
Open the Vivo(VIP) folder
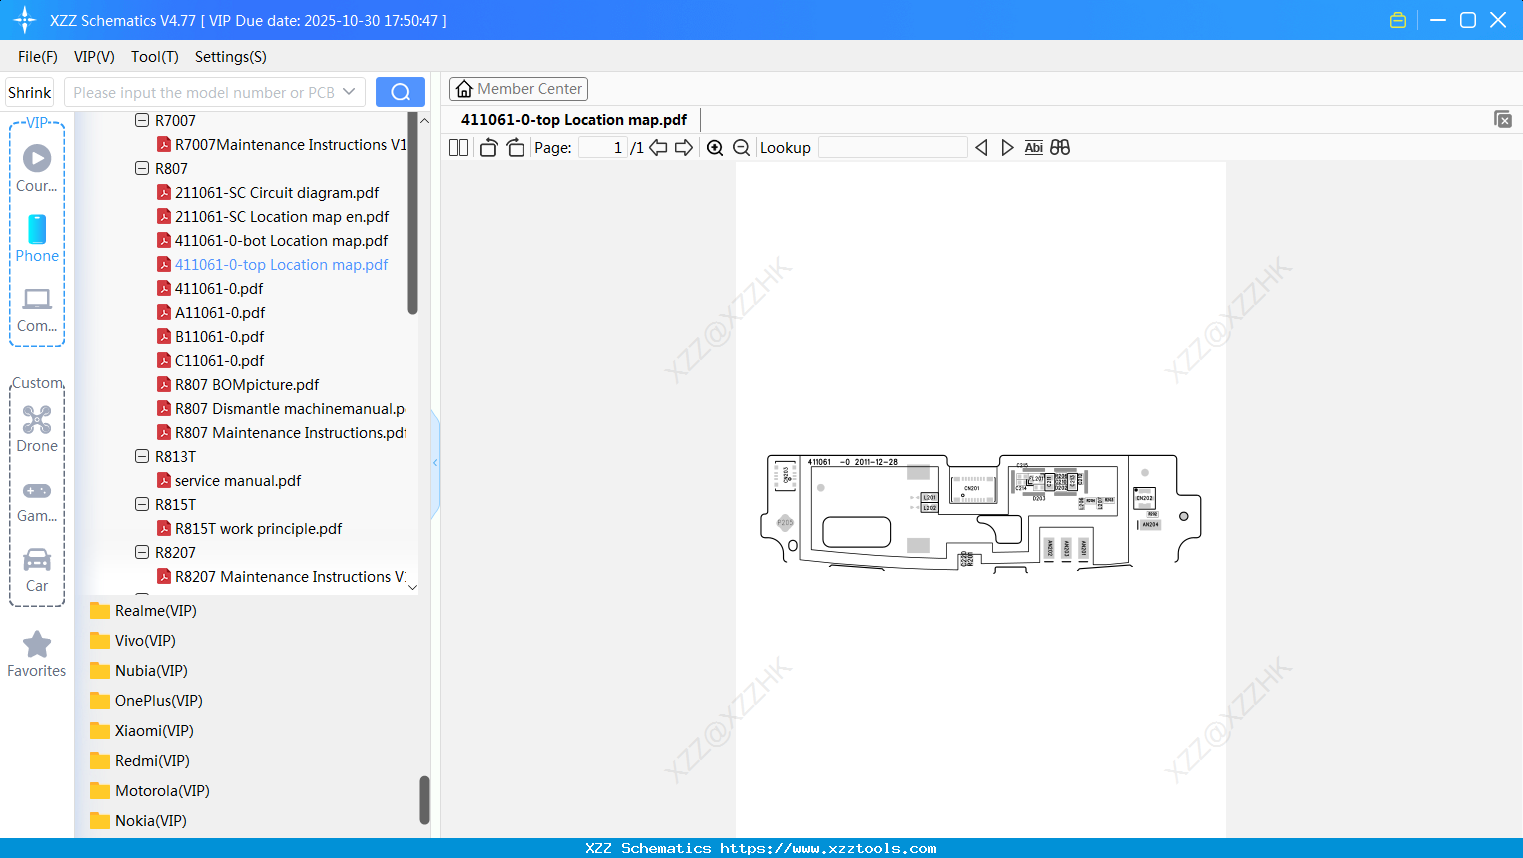click(x=132, y=641)
